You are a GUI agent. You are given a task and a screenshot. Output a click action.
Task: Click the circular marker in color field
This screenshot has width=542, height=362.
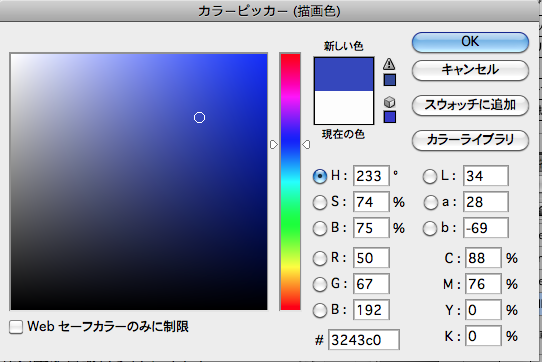click(x=199, y=118)
